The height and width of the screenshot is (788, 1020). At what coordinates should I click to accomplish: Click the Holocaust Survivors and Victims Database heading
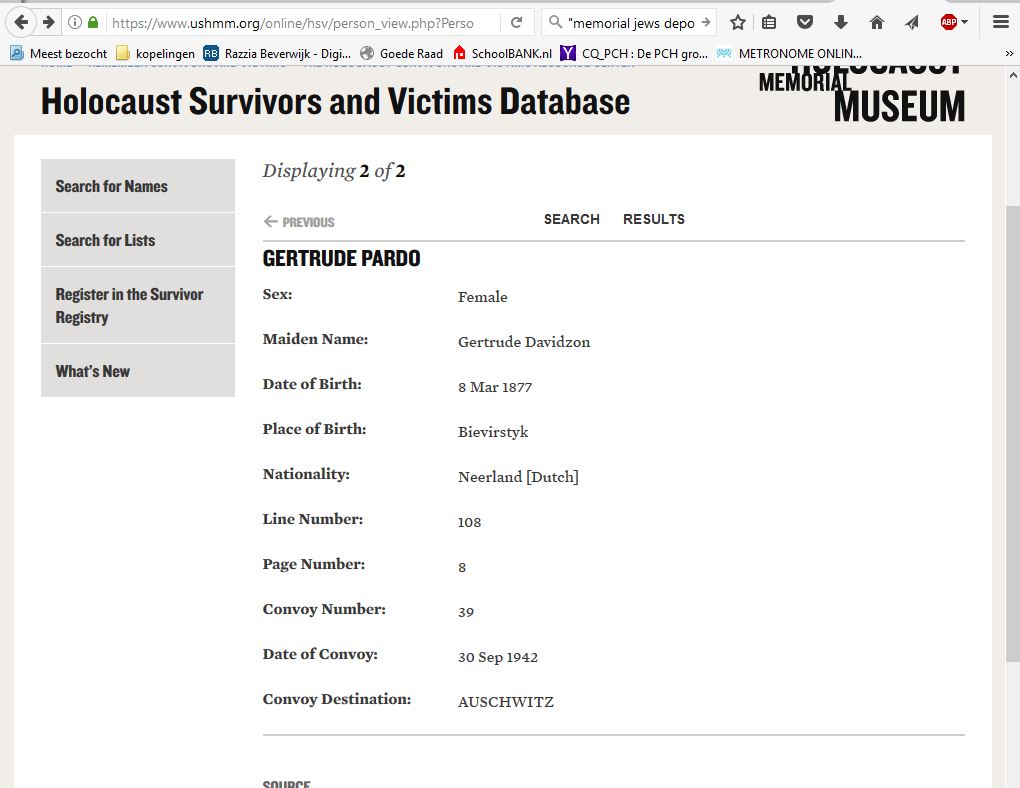point(336,102)
